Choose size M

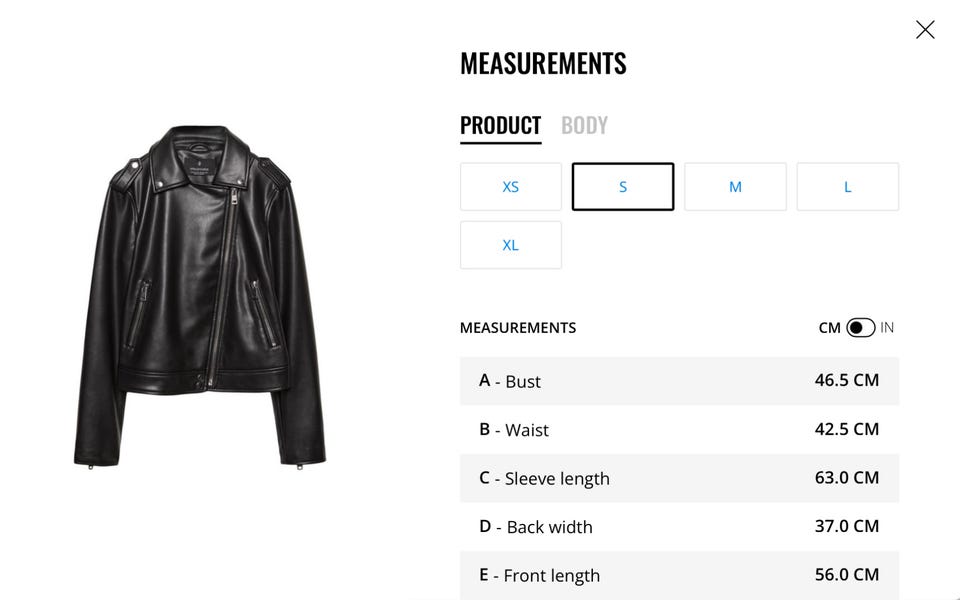coord(735,187)
